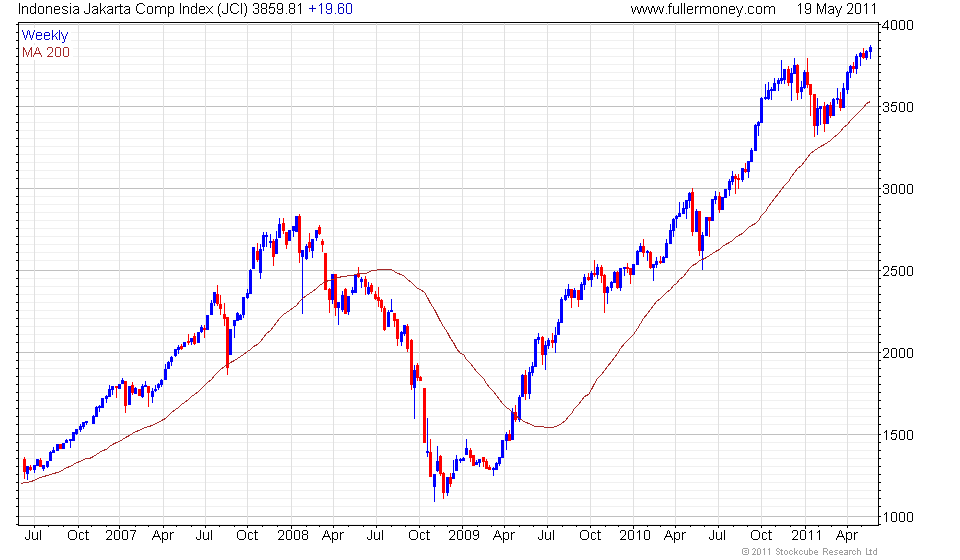Click the 1500 y-axis label

pyautogui.click(x=898, y=435)
